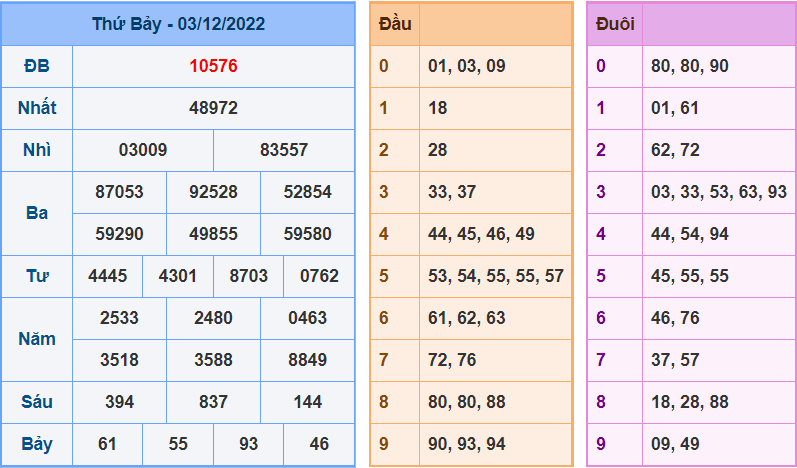Select Đuôi row values 37, 57
Image resolution: width=797 pixels, height=468 pixels.
(x=675, y=360)
